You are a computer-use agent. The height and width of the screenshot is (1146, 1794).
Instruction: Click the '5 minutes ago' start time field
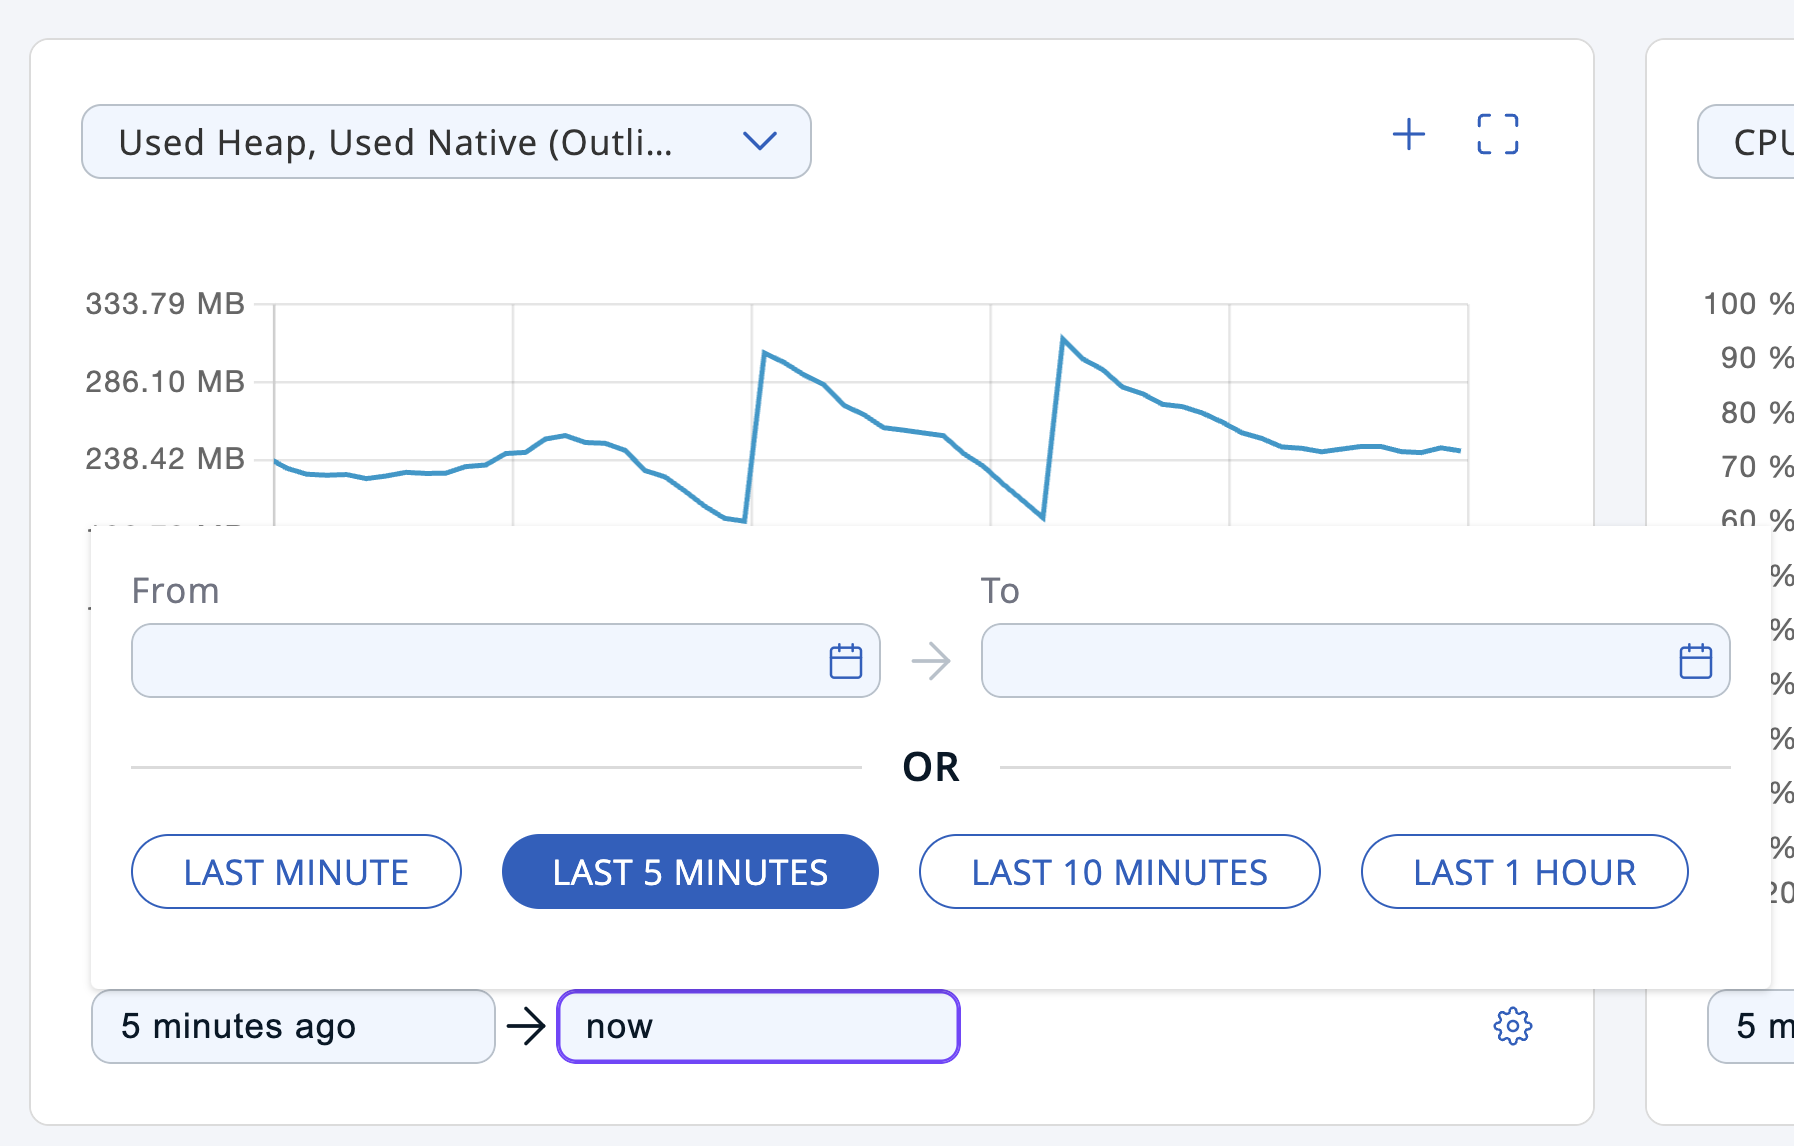293,1026
